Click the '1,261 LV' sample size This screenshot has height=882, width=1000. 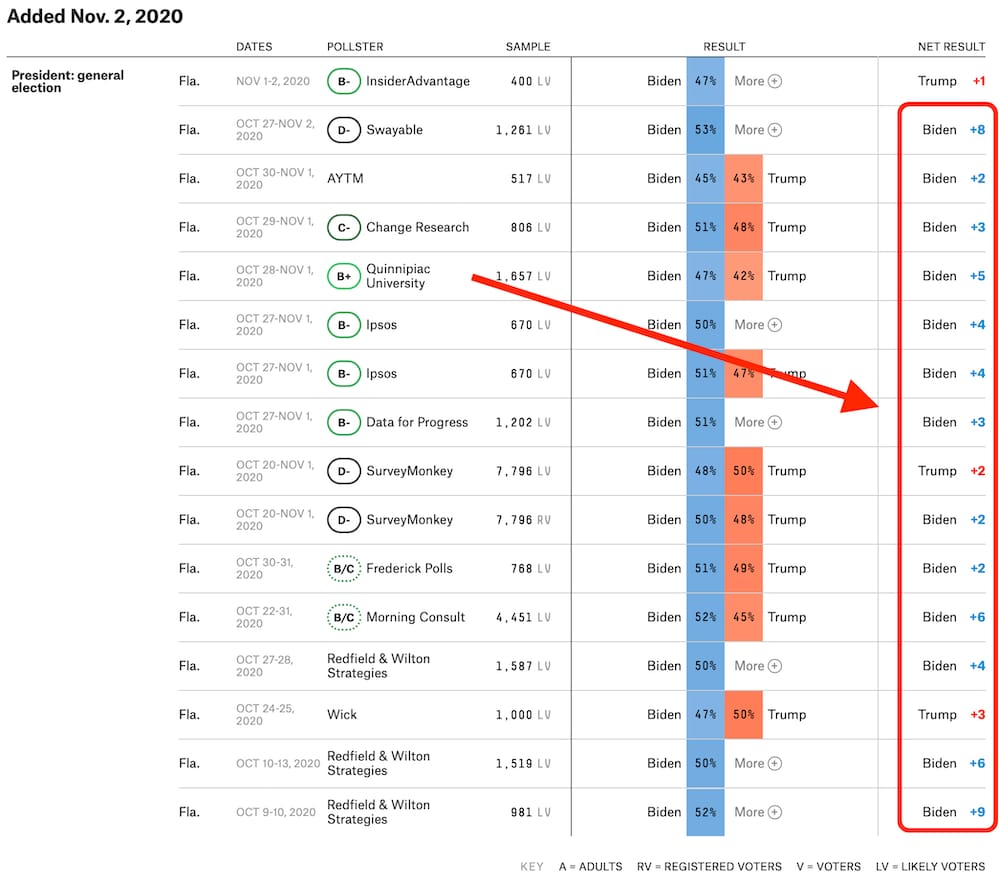pos(523,130)
